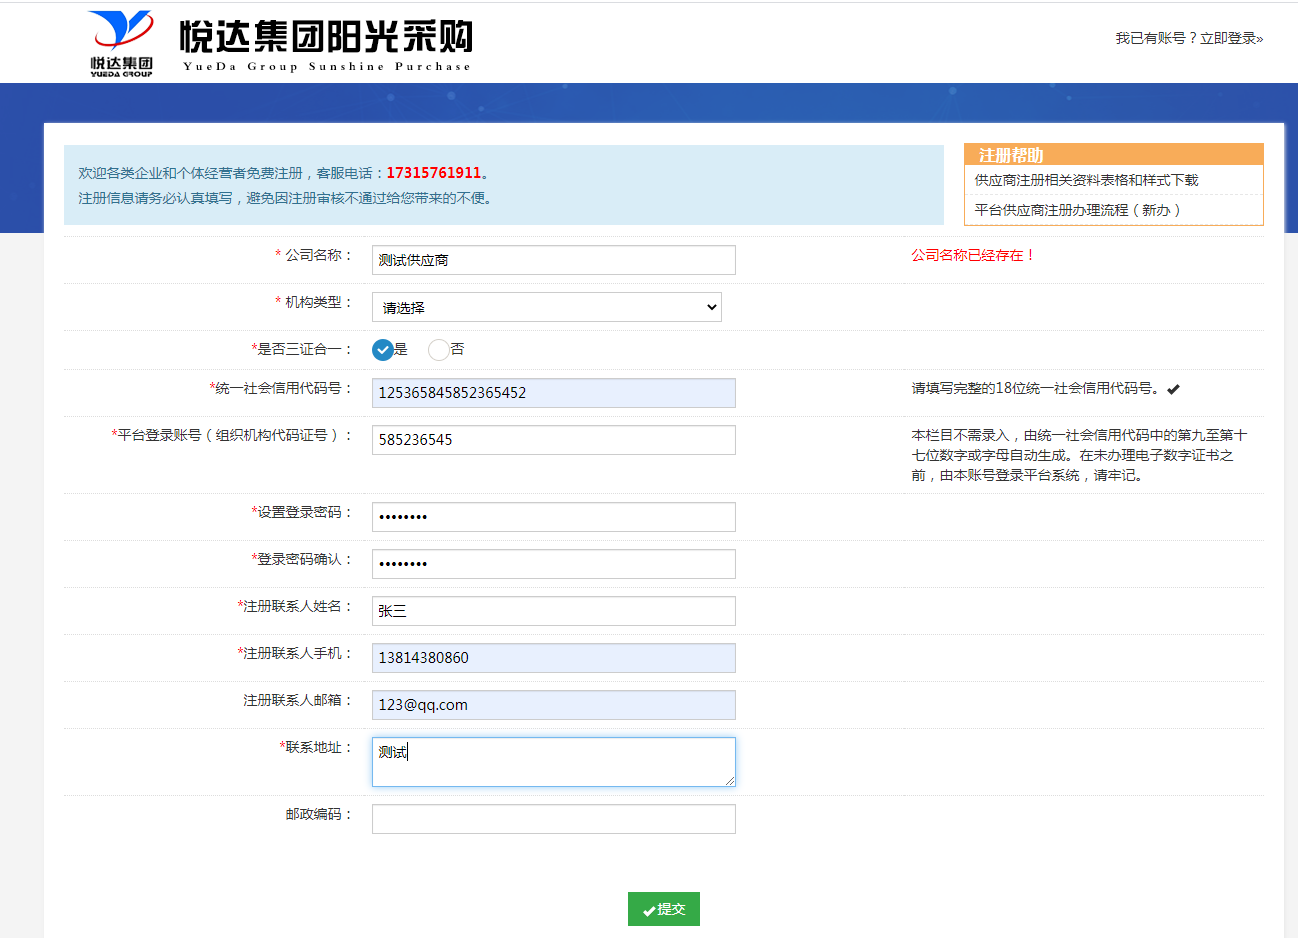Click the 悦达集团阳光采购 title banner
The image size is (1298, 938).
pos(326,43)
